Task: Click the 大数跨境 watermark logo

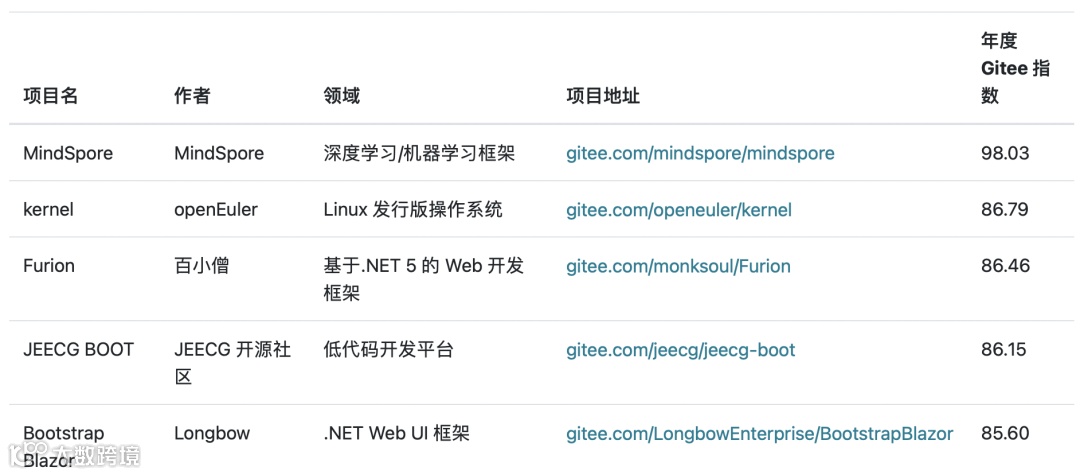Action: click(74, 455)
